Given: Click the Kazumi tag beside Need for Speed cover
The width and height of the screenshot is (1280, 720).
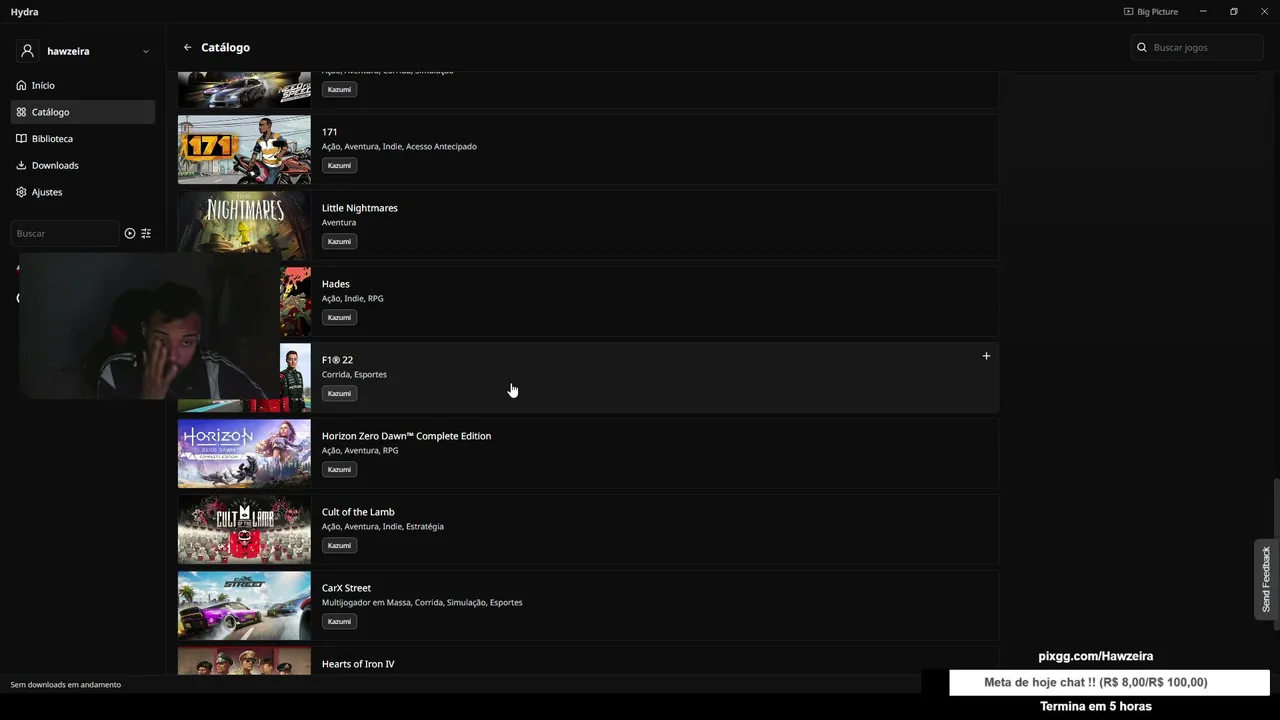Looking at the screenshot, I should click(339, 89).
